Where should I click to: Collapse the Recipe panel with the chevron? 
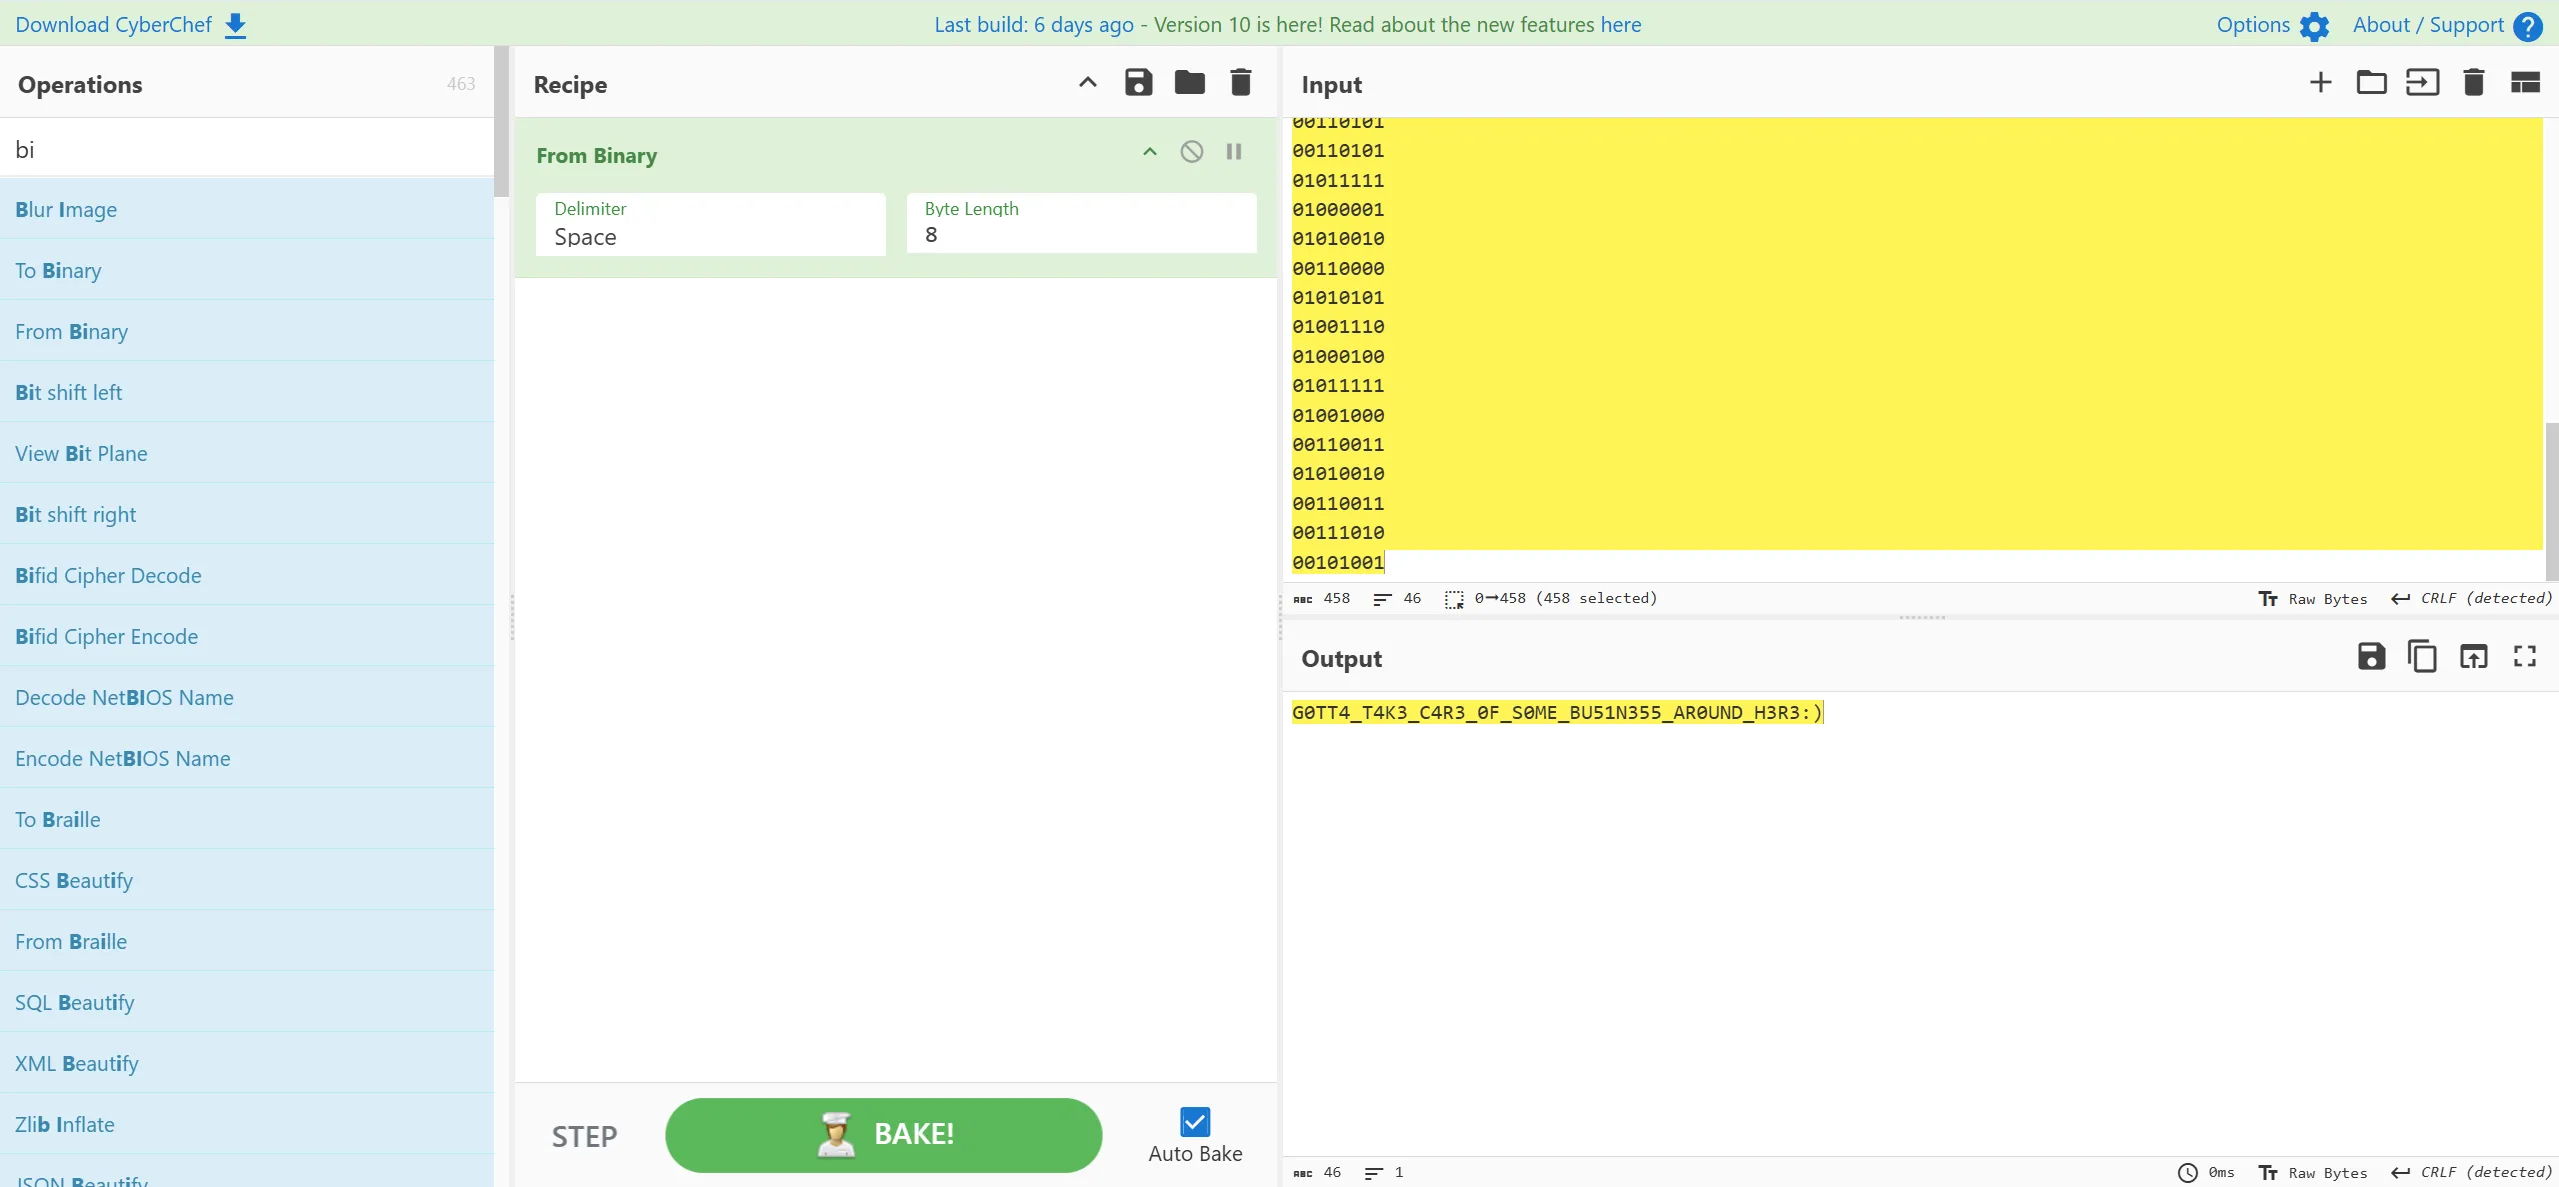click(x=1087, y=83)
